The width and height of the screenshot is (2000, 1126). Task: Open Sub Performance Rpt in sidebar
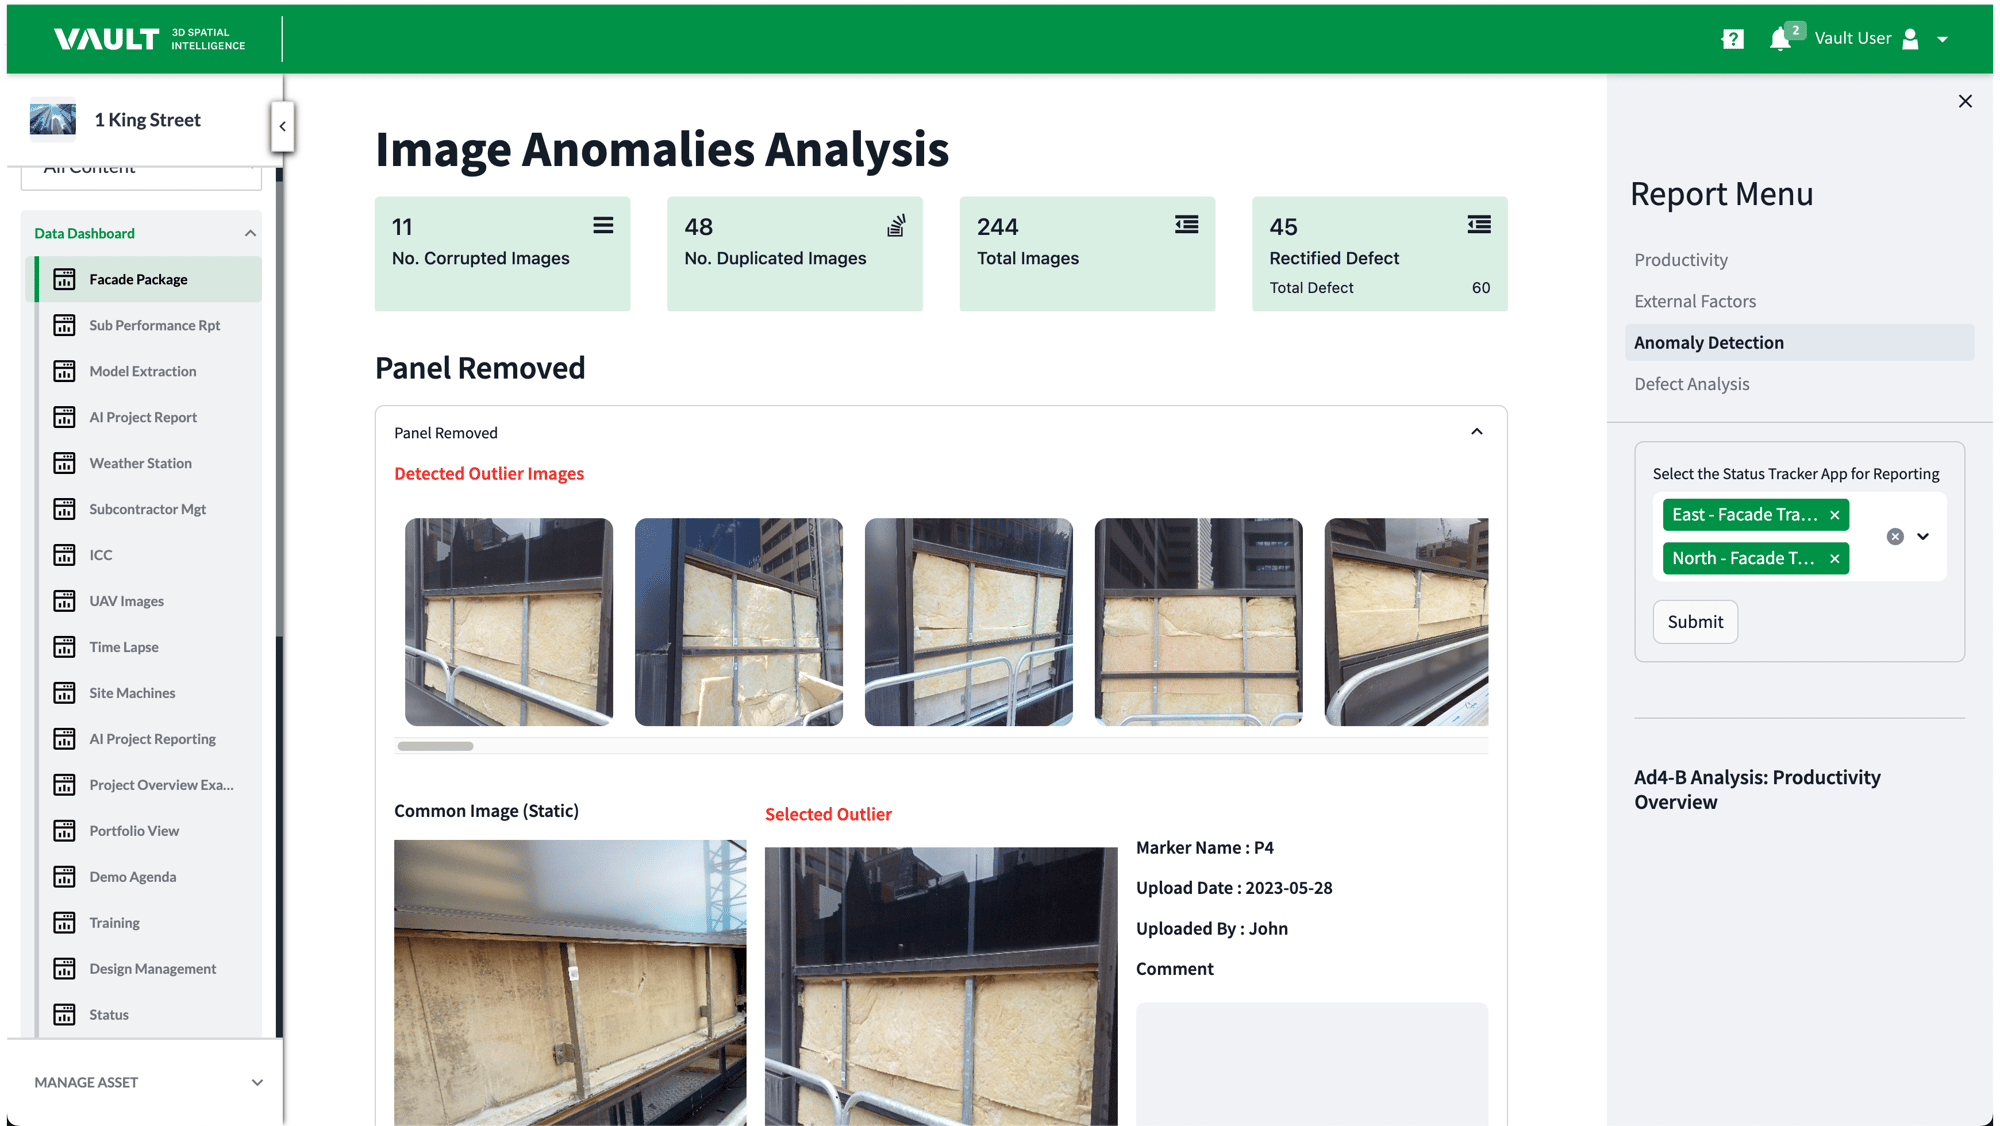tap(148, 325)
